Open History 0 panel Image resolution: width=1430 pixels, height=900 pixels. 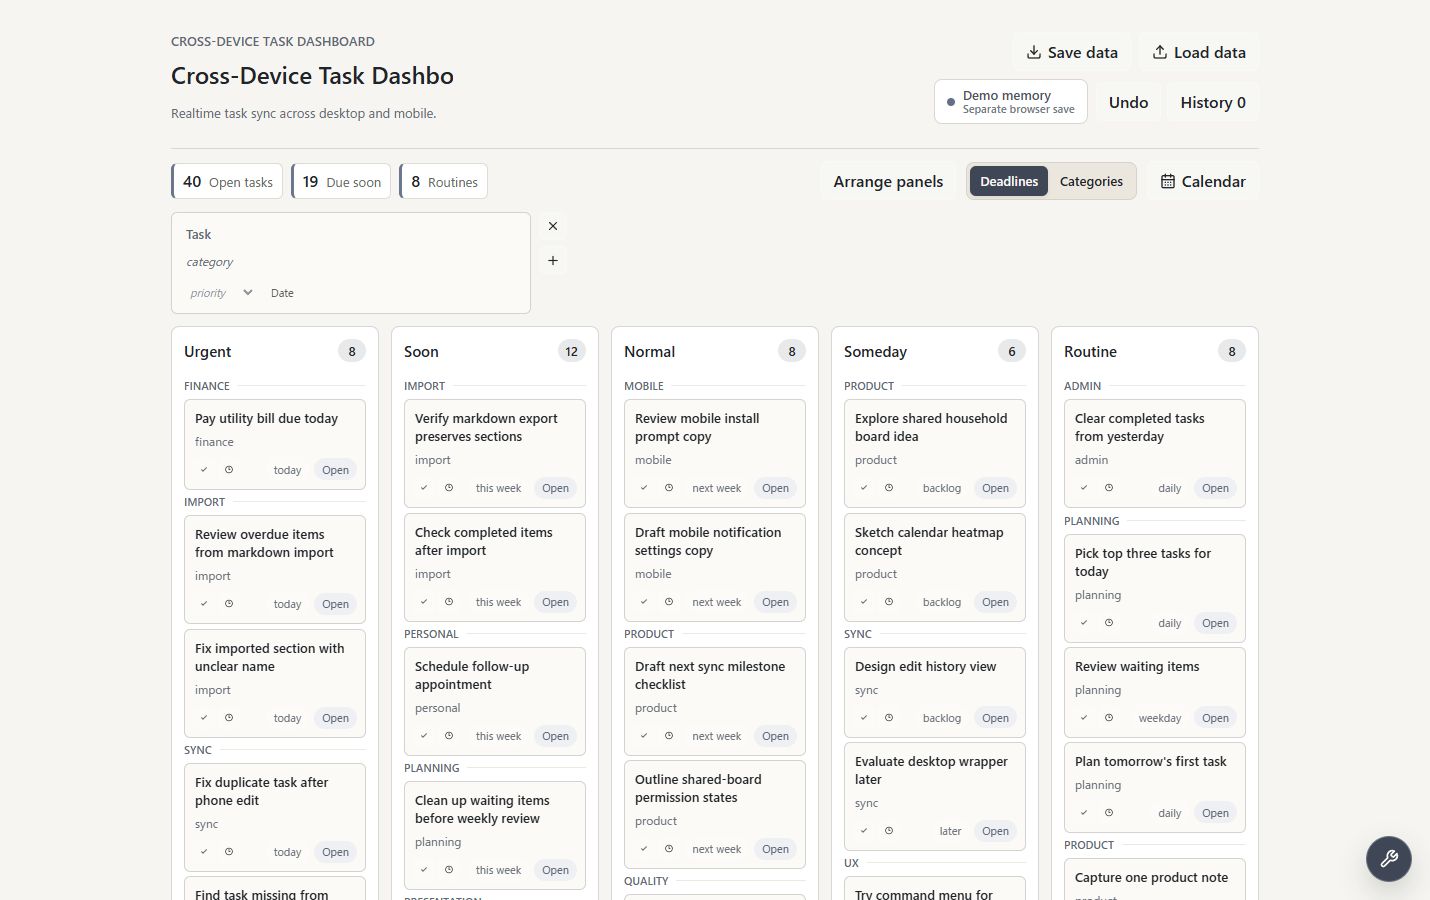click(x=1213, y=102)
